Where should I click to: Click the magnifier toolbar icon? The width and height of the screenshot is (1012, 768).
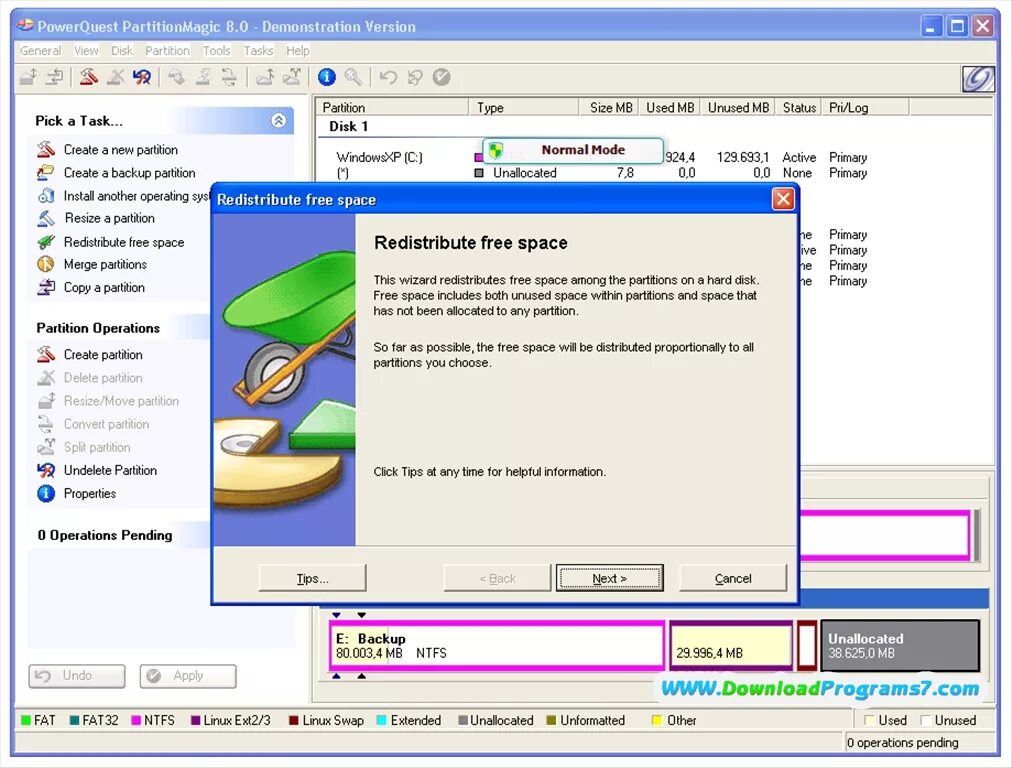click(x=353, y=77)
